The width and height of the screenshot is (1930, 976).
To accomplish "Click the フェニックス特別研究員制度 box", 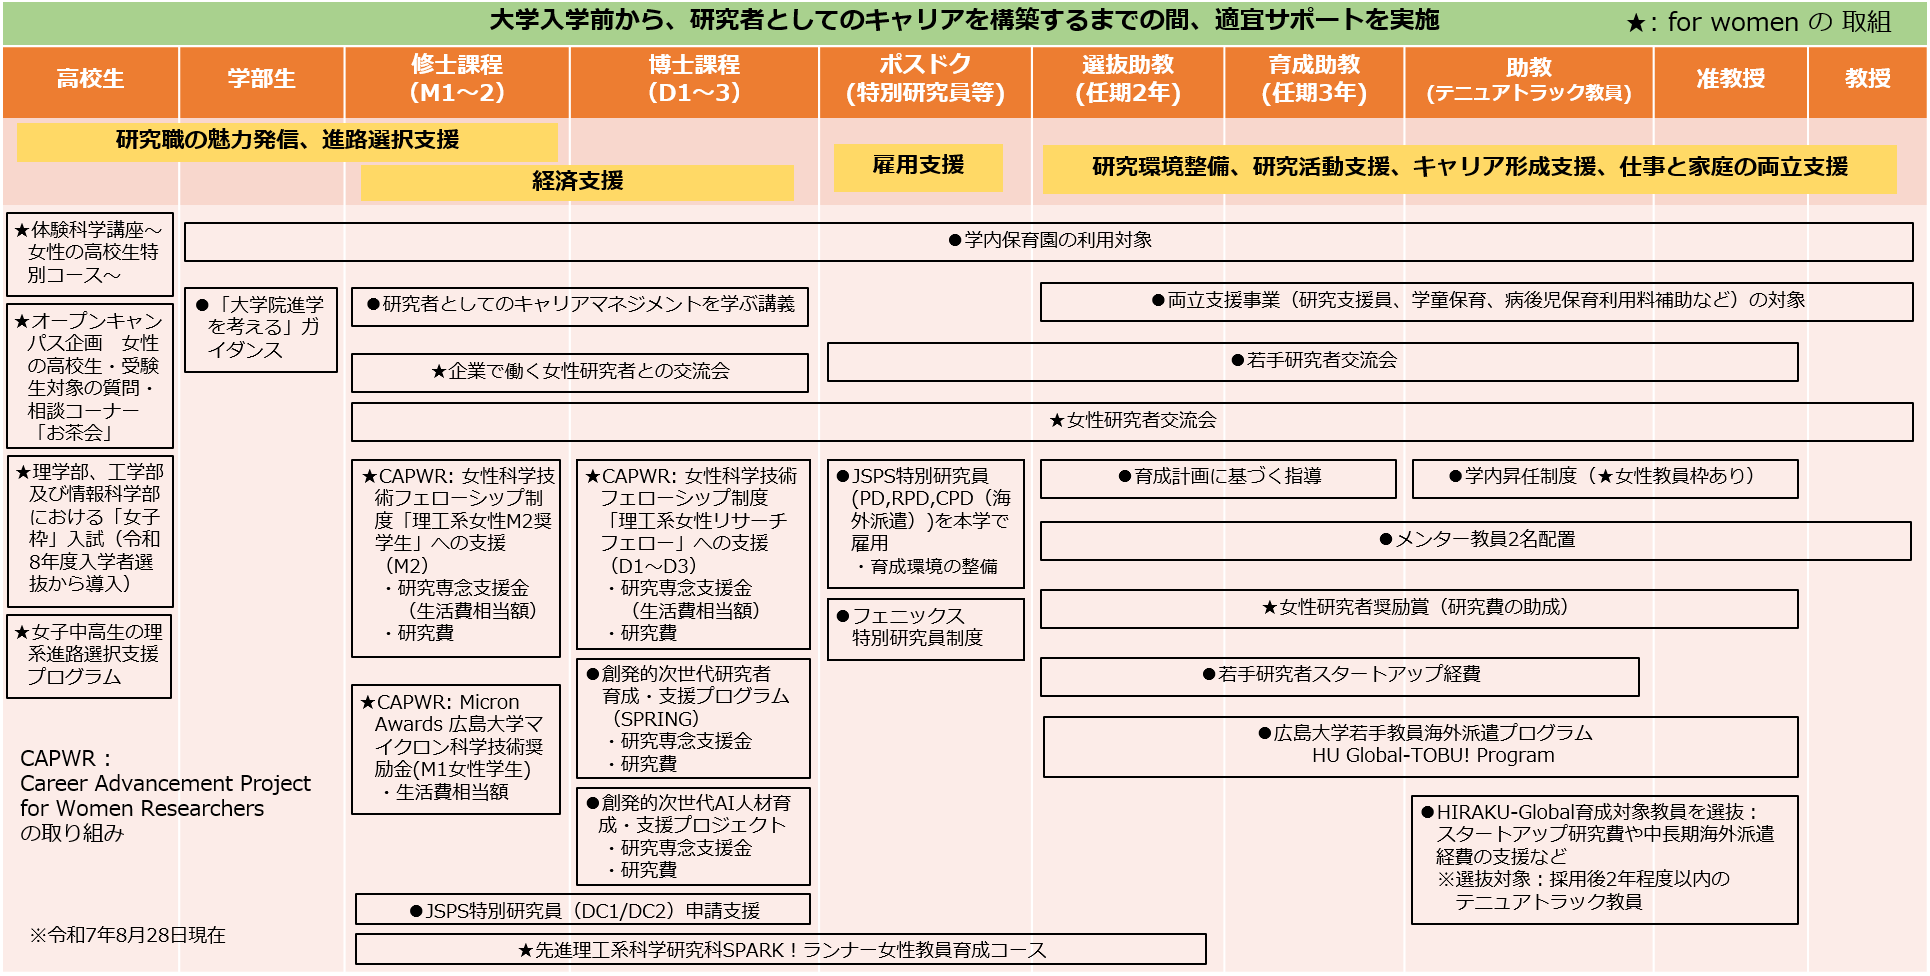I will (x=925, y=628).
